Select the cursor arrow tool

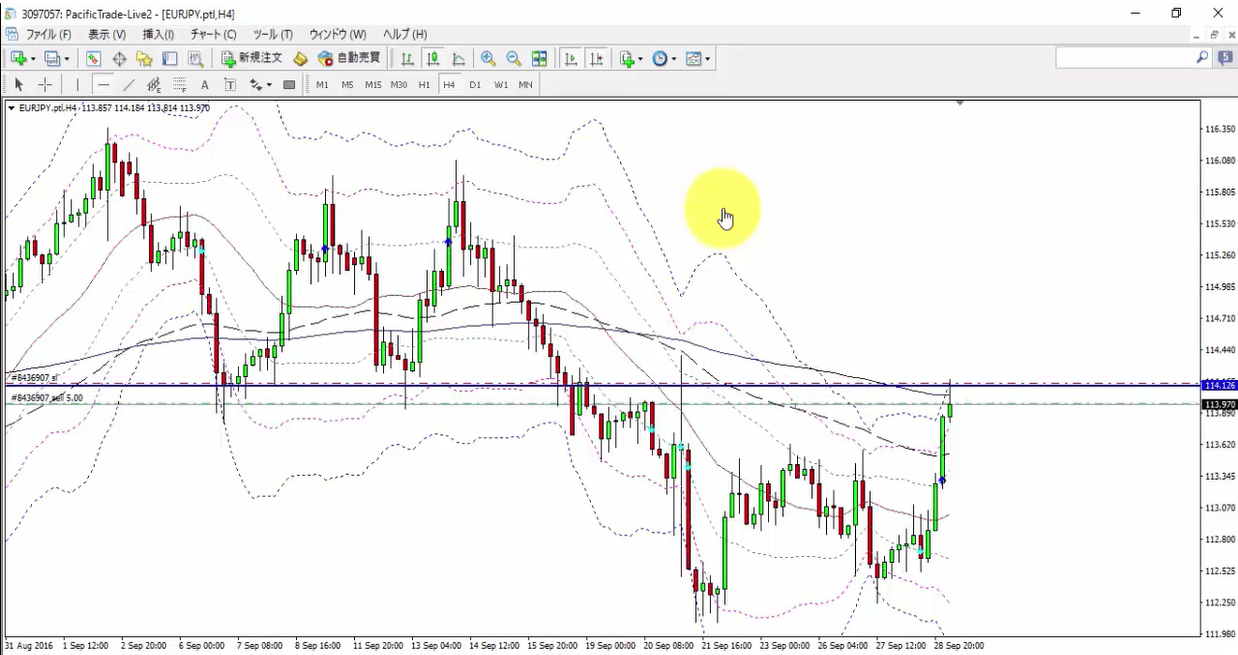pos(19,85)
